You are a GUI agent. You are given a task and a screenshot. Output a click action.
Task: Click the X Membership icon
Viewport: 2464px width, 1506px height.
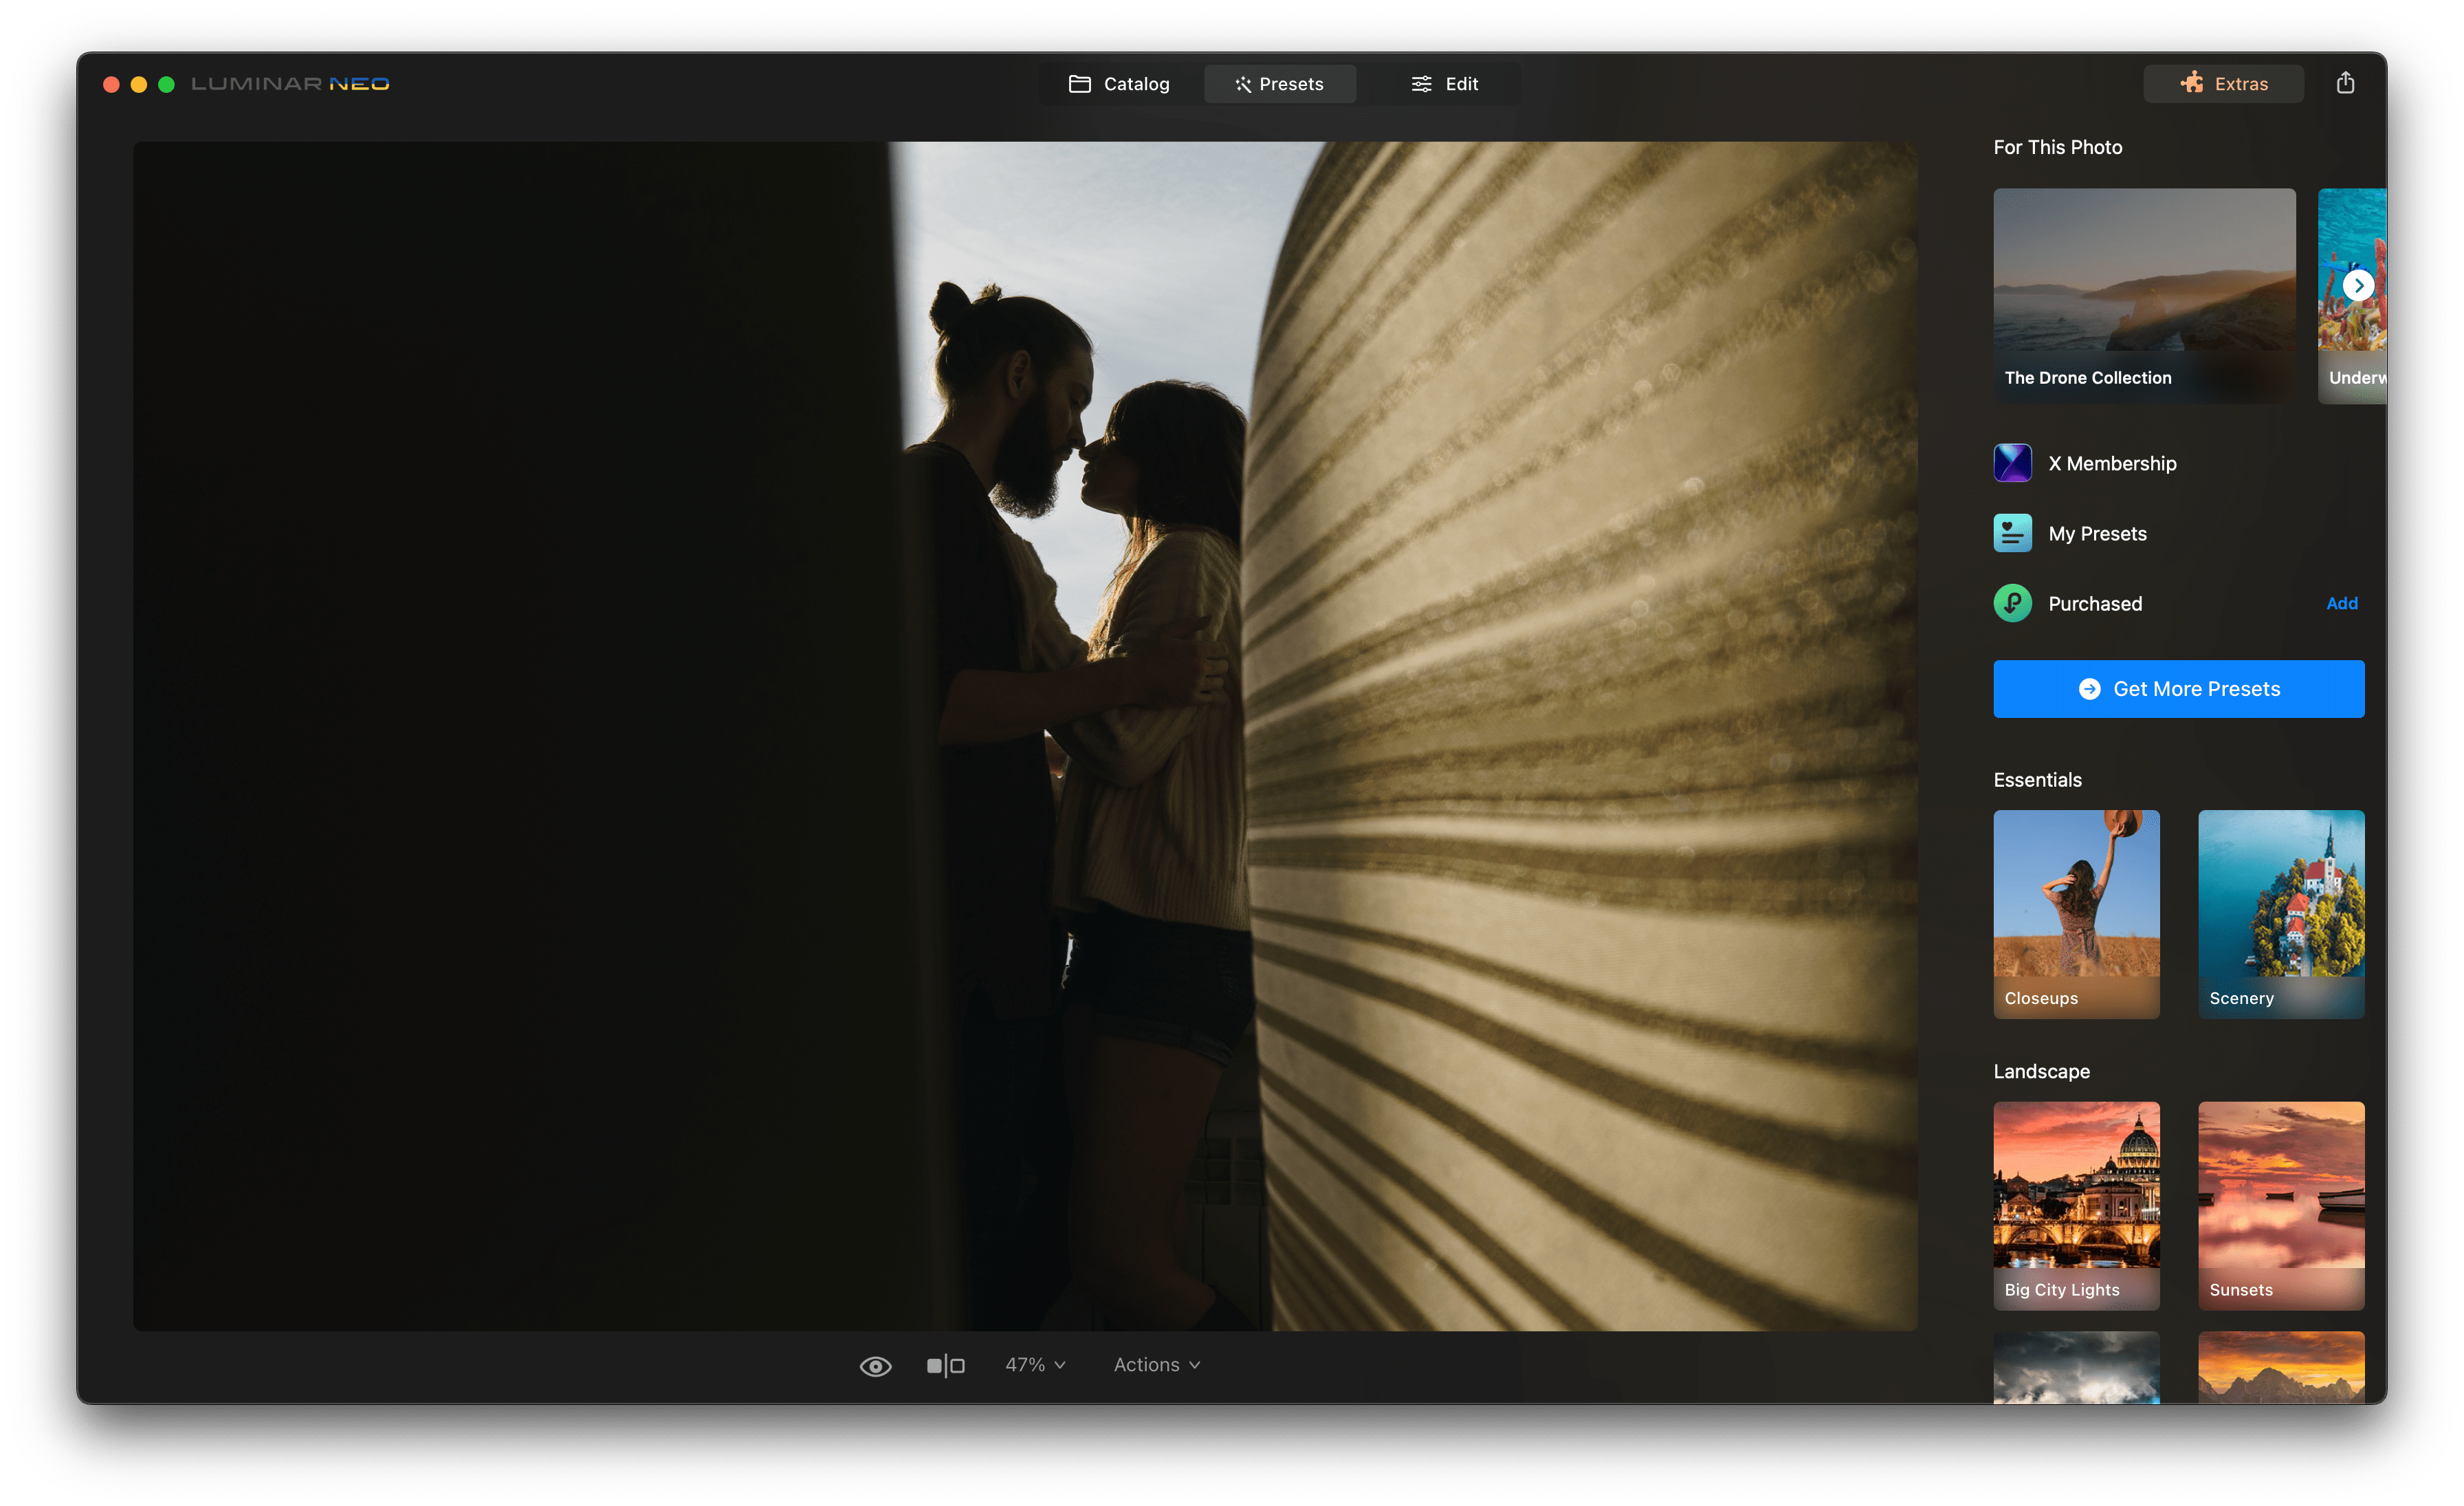[x=2012, y=463]
